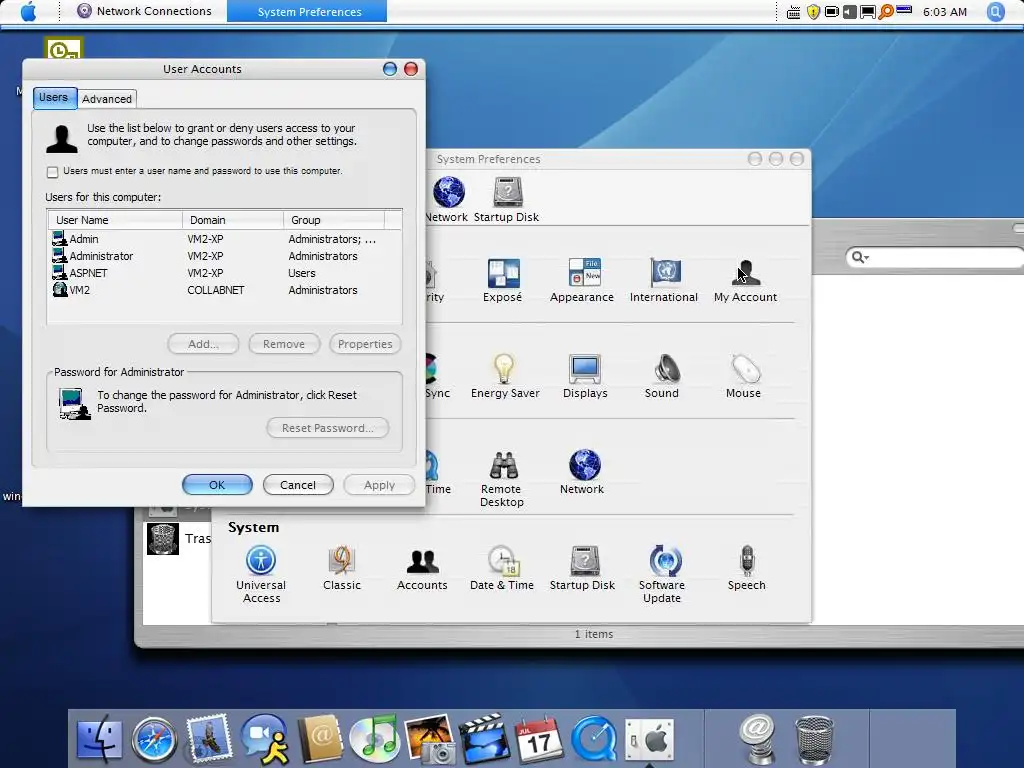Click the clock showing 6:03 AM
Screen dimensions: 1024x768
coord(944,12)
